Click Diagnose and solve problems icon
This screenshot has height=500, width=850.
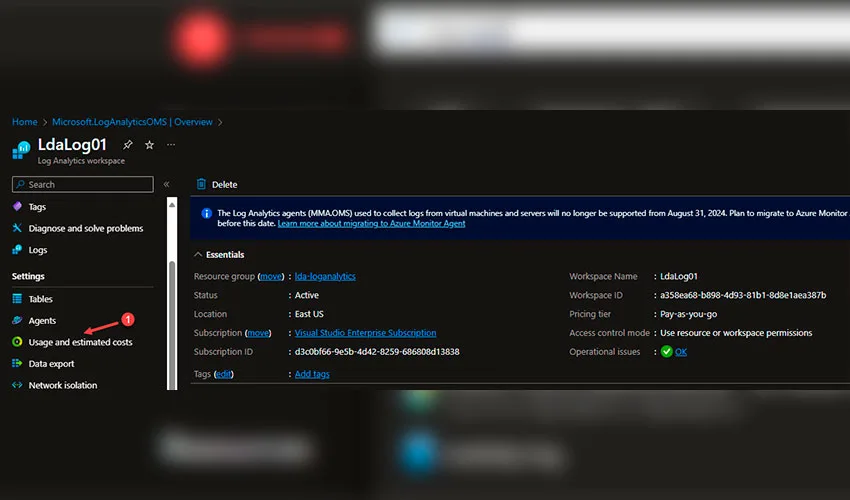17,228
